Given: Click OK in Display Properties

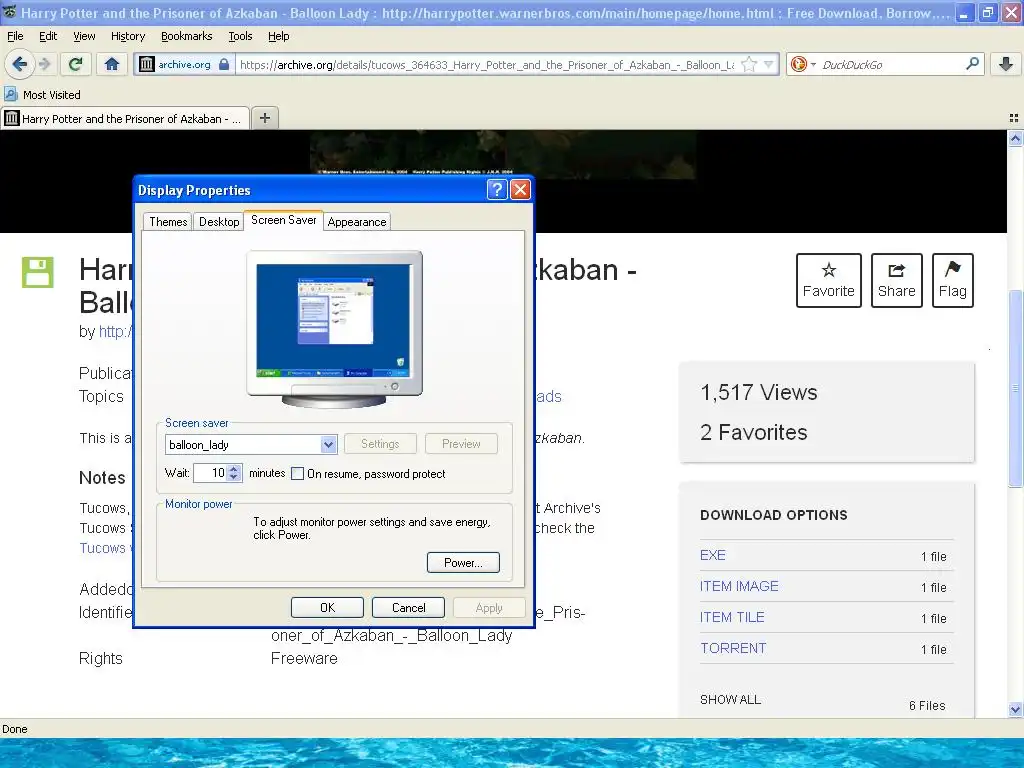Looking at the screenshot, I should coord(327,607).
